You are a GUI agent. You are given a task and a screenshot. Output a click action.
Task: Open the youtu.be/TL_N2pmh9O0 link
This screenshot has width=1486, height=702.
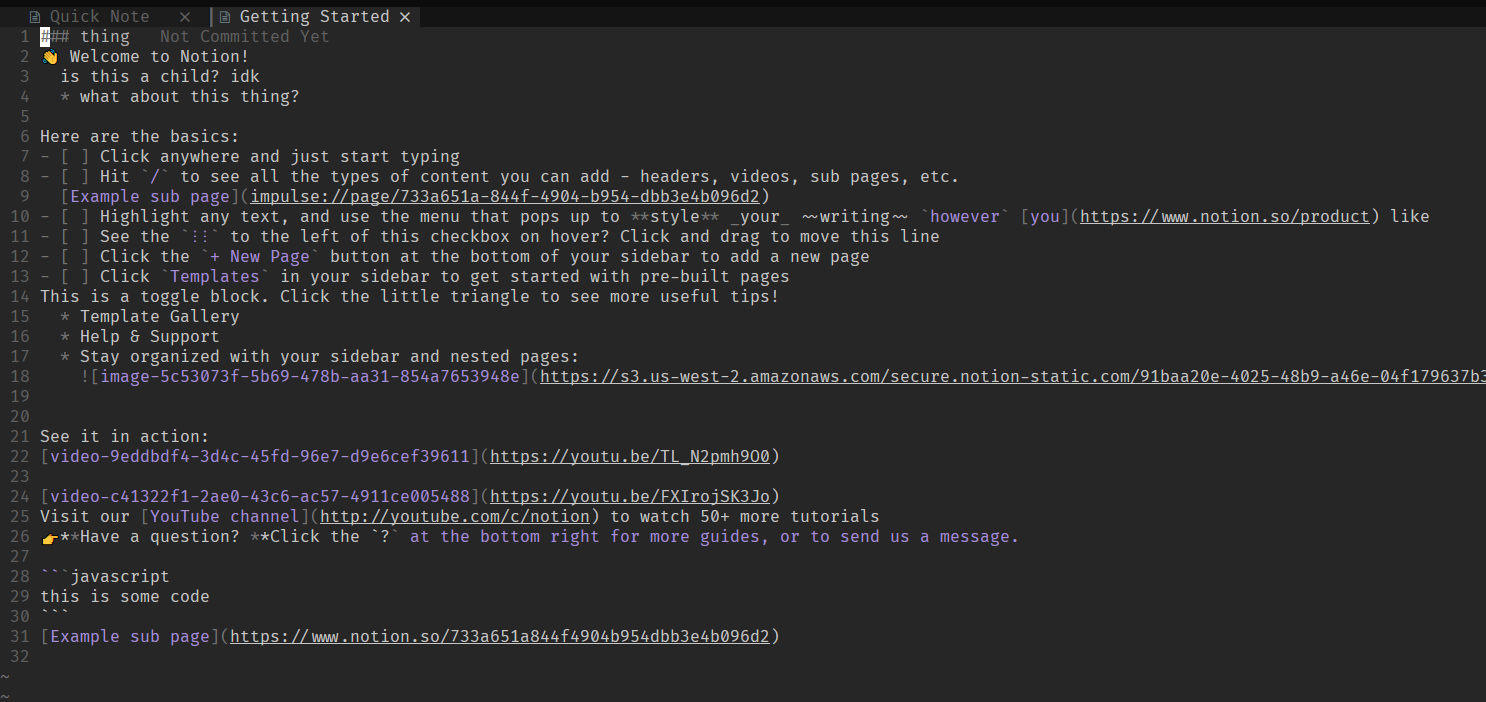[630, 457]
